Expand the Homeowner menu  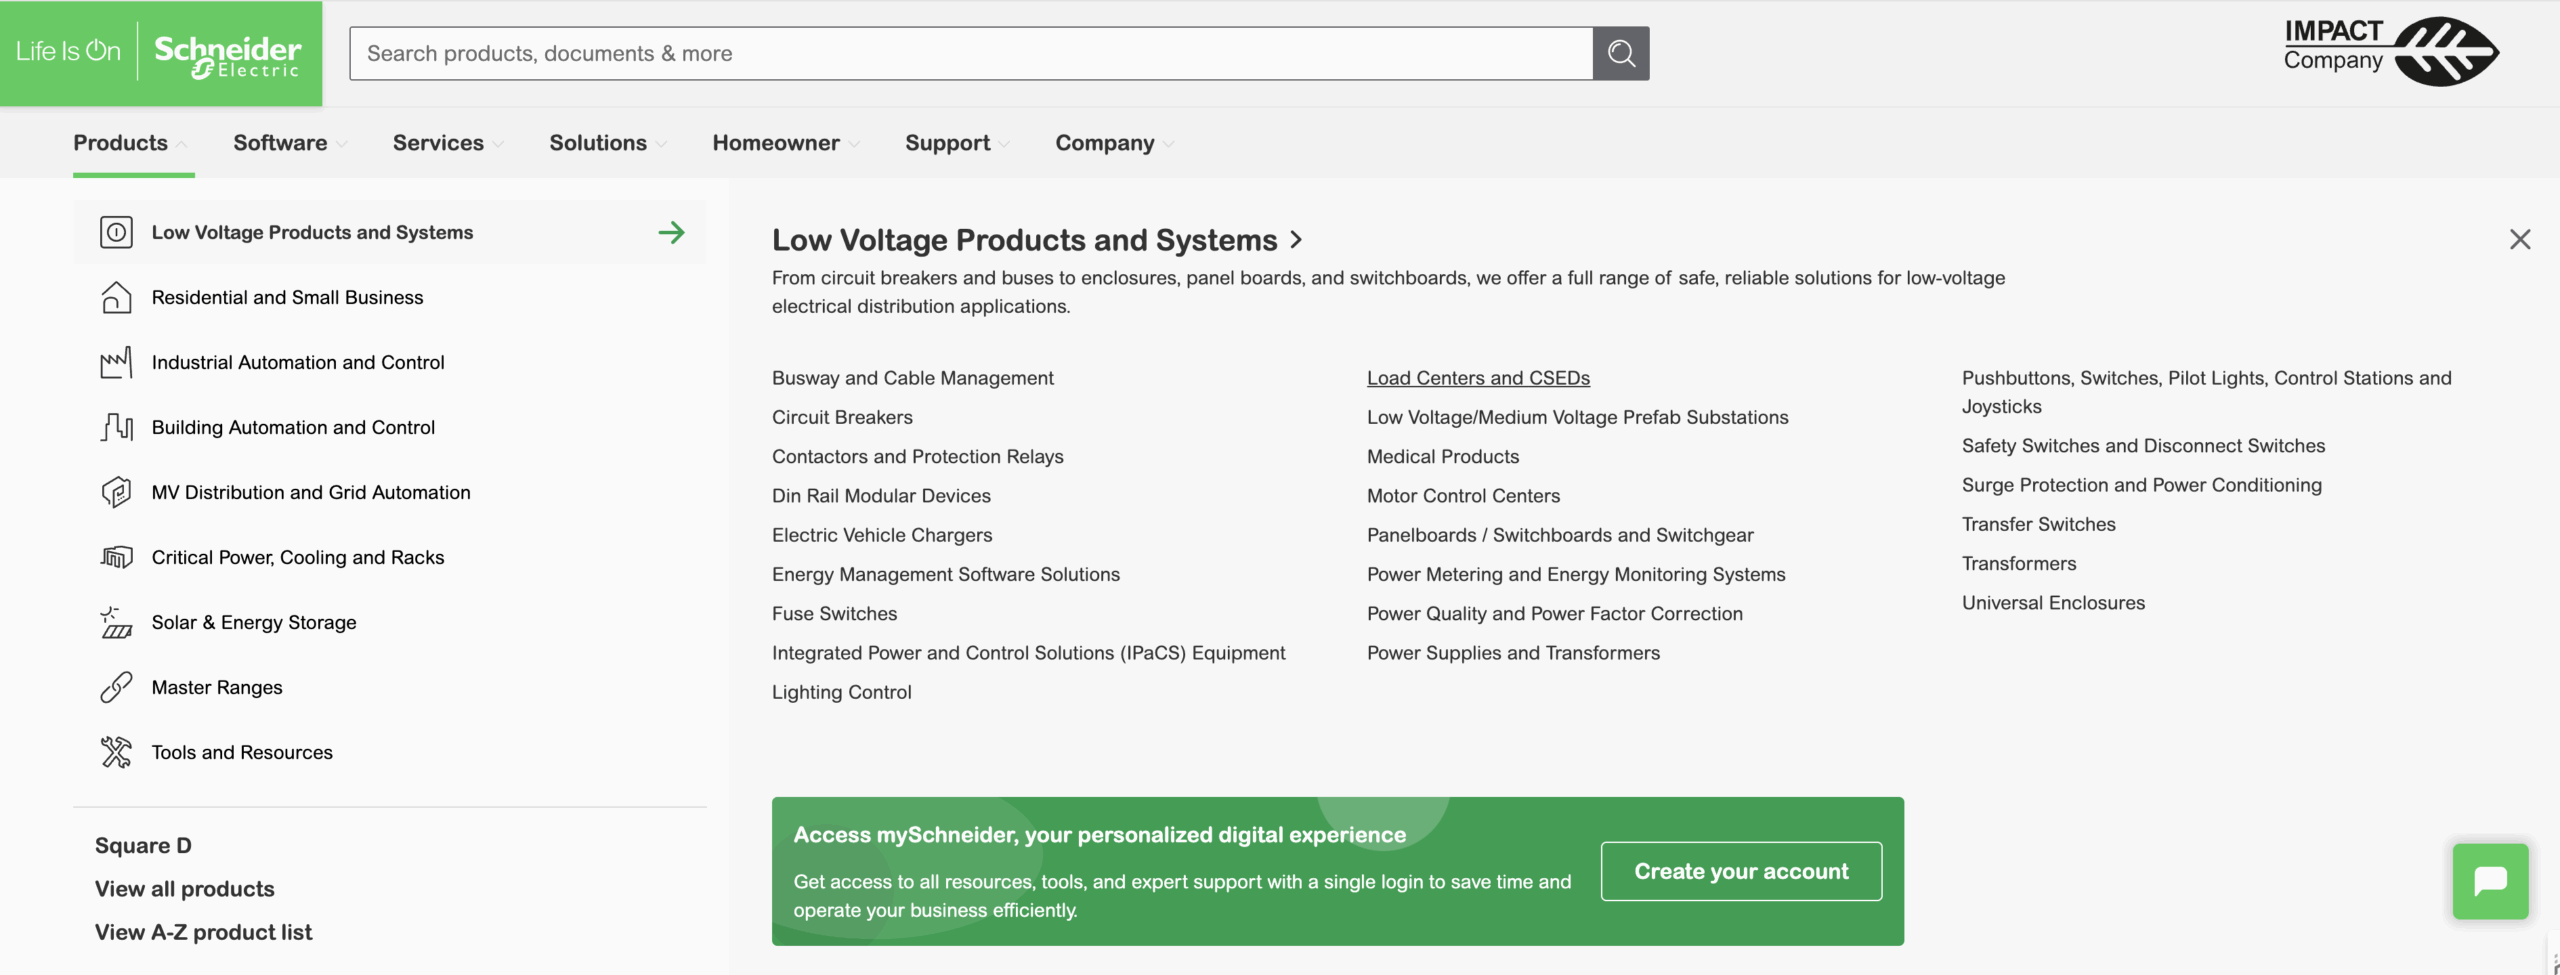pyautogui.click(x=787, y=143)
